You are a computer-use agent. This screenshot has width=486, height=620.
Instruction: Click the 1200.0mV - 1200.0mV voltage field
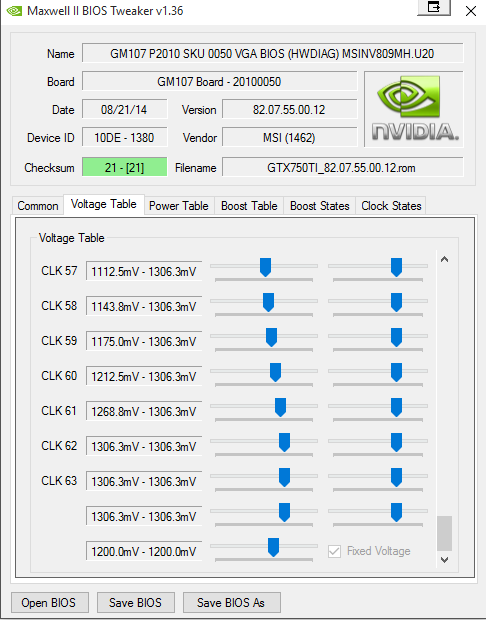pos(144,552)
